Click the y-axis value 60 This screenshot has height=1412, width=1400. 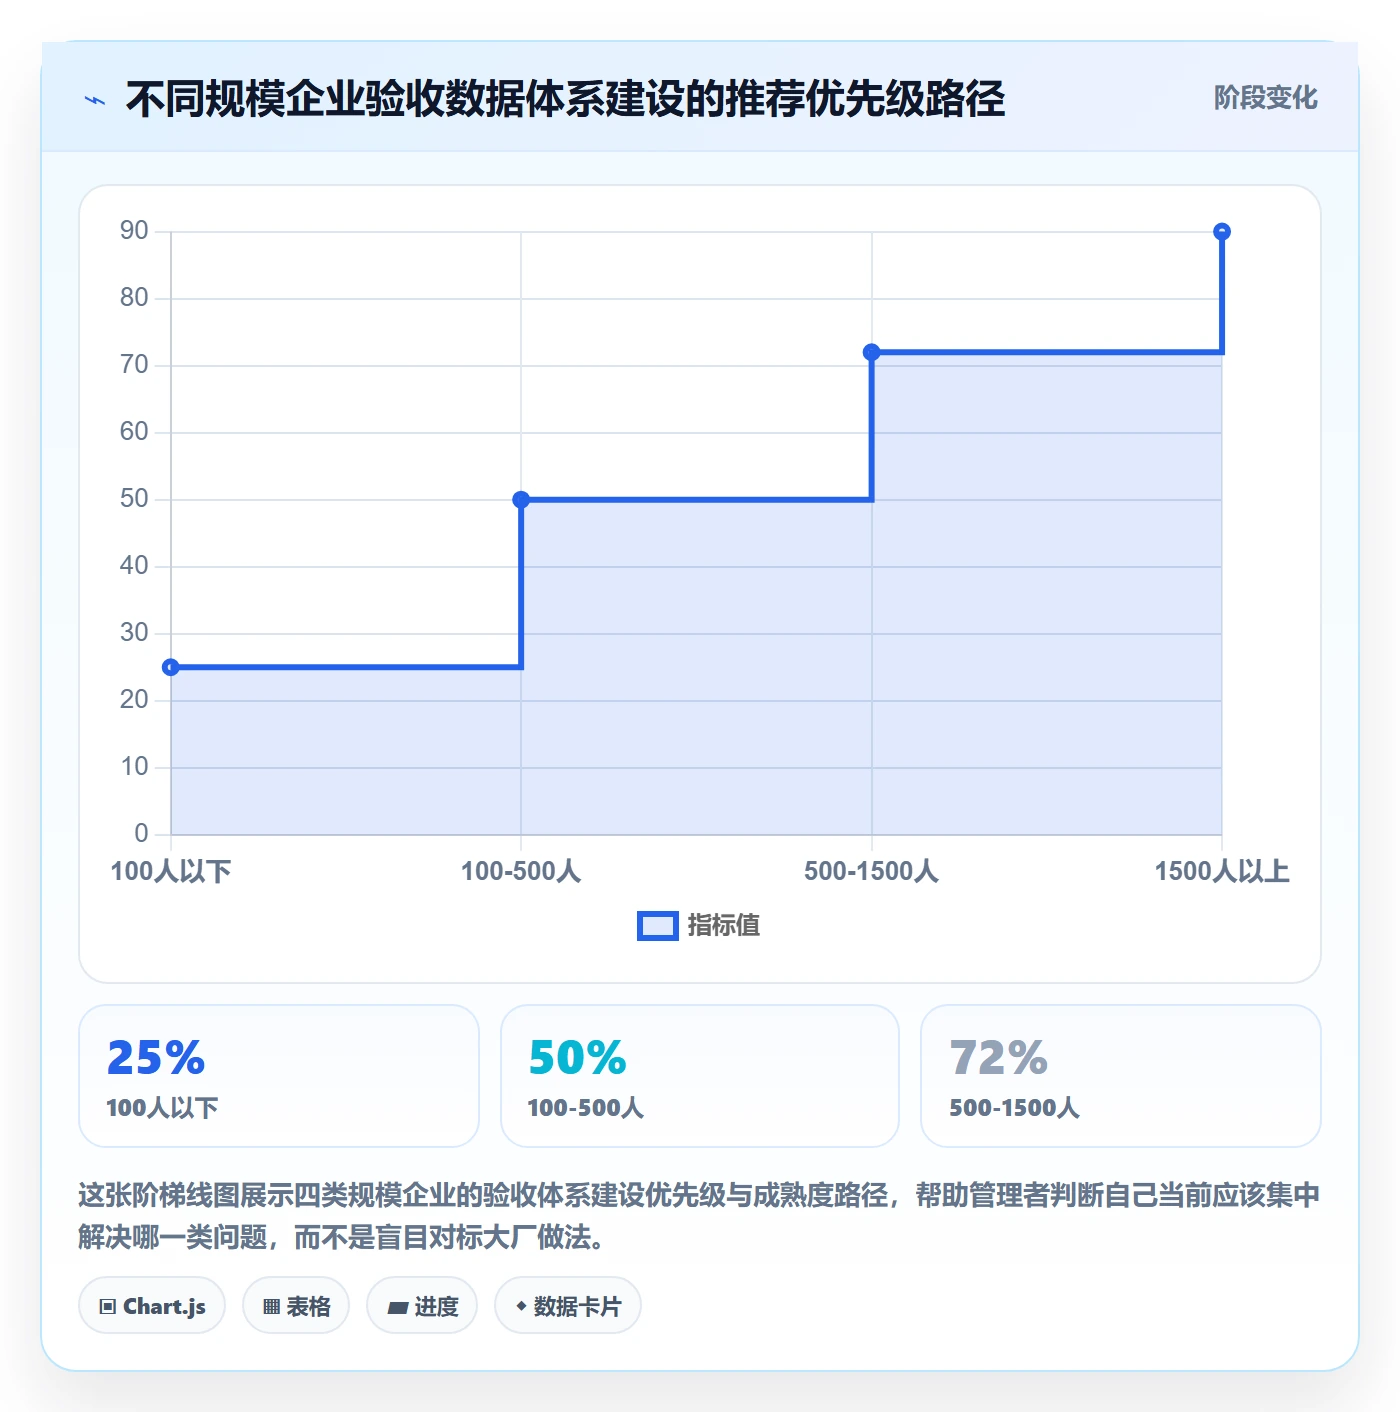pos(134,432)
